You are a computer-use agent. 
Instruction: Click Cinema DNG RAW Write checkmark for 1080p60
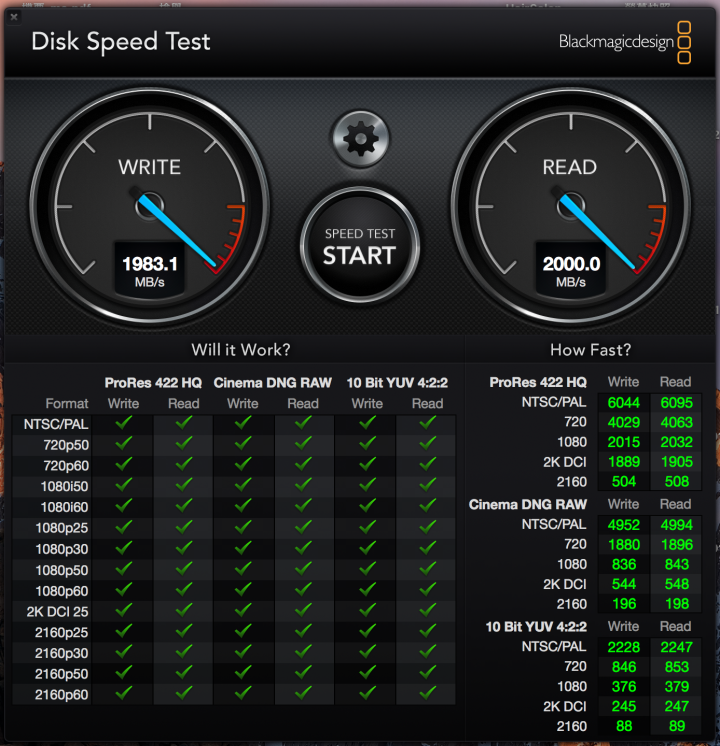pyautogui.click(x=243, y=589)
